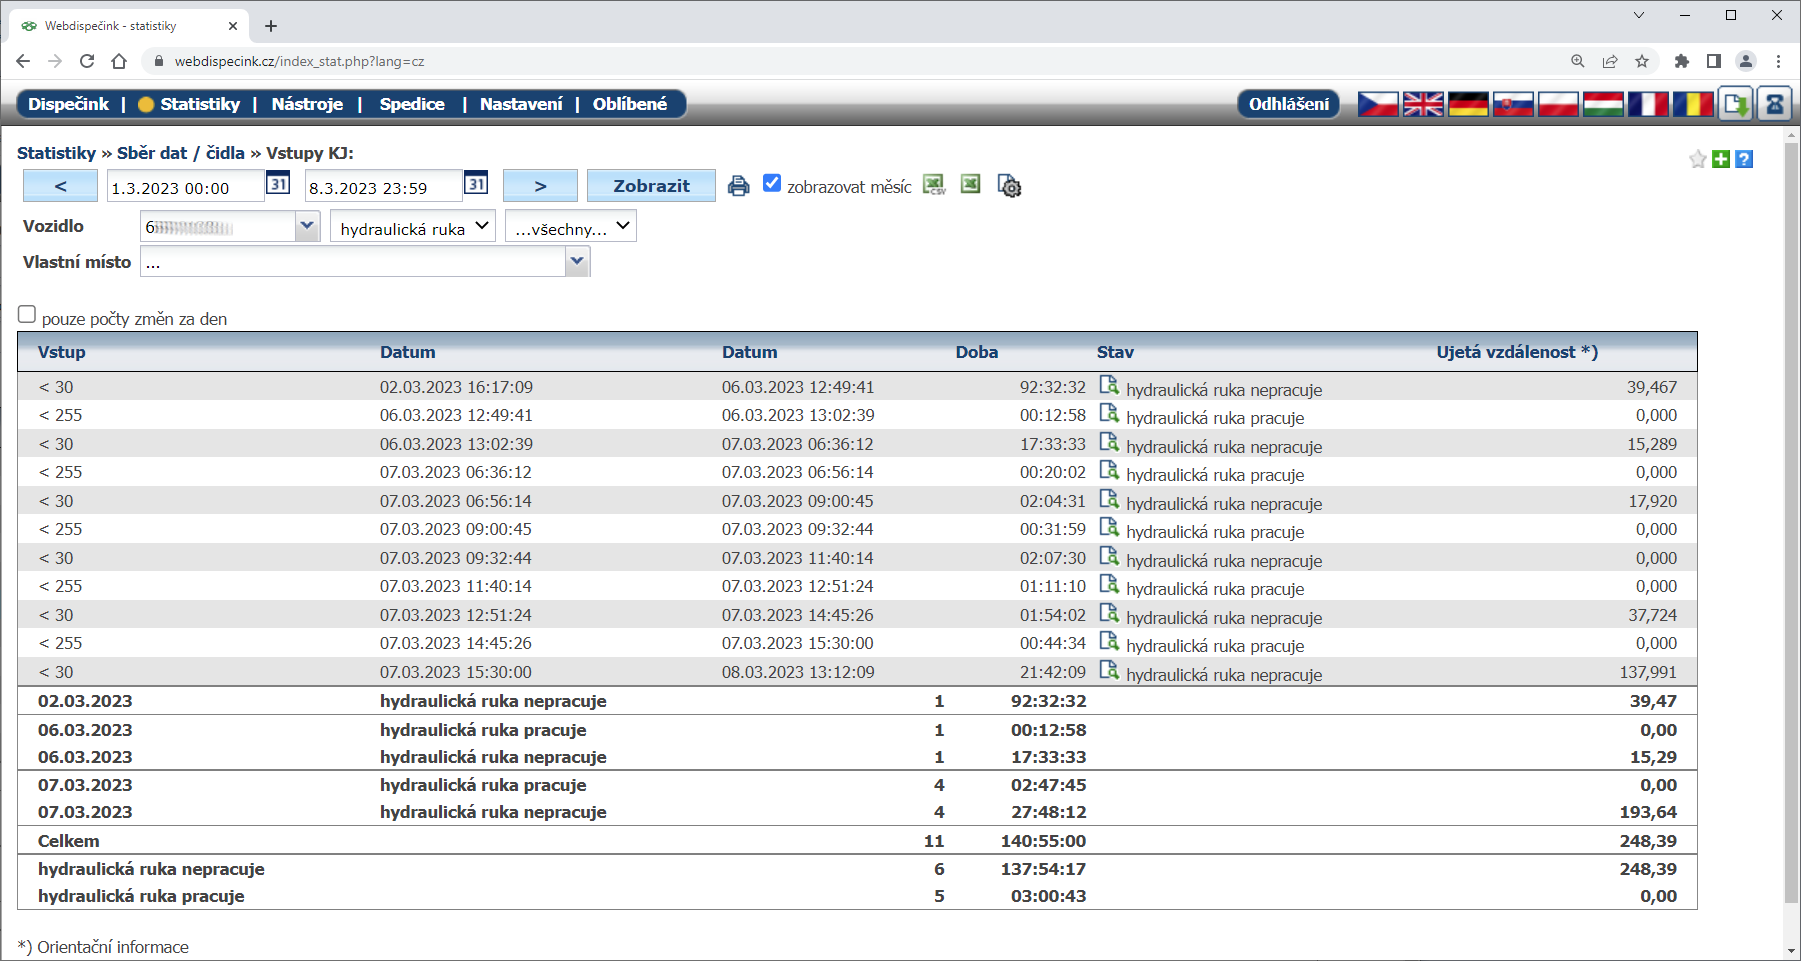This screenshot has width=1801, height=961.
Task: Expand the Vozidlo vehicle dropdown
Action: 307,227
